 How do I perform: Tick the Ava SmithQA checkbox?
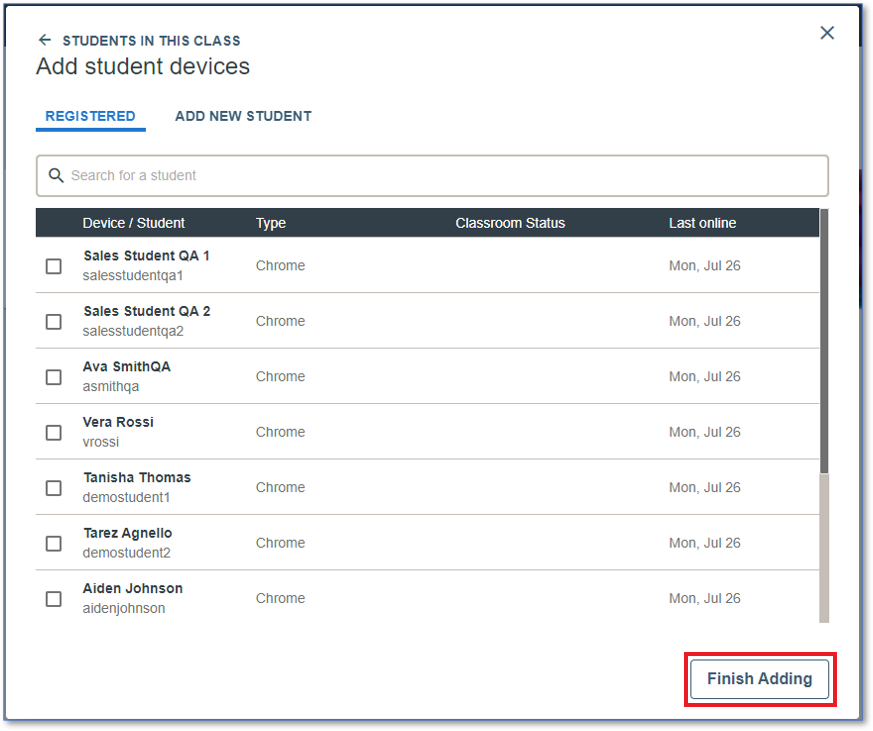53,377
